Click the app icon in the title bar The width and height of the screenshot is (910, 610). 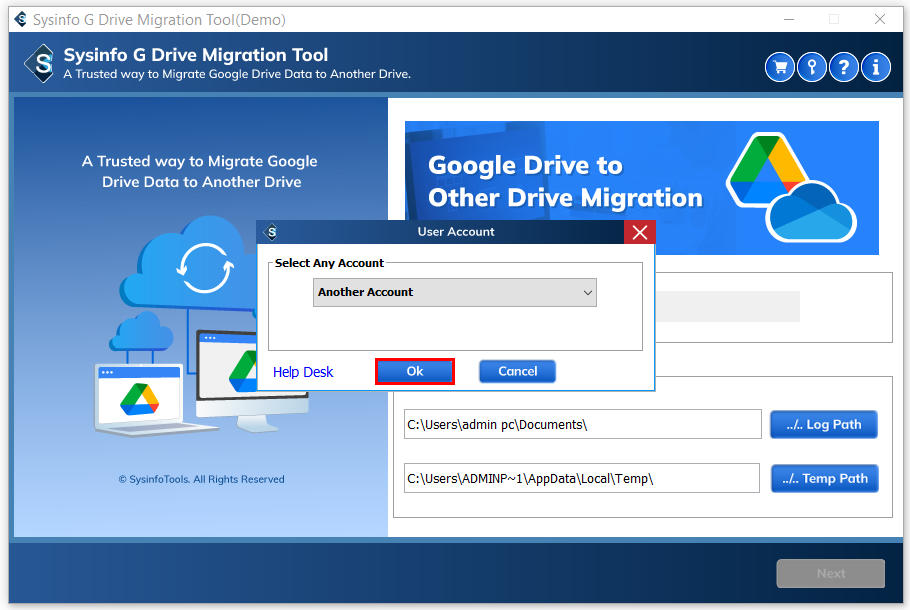19,19
